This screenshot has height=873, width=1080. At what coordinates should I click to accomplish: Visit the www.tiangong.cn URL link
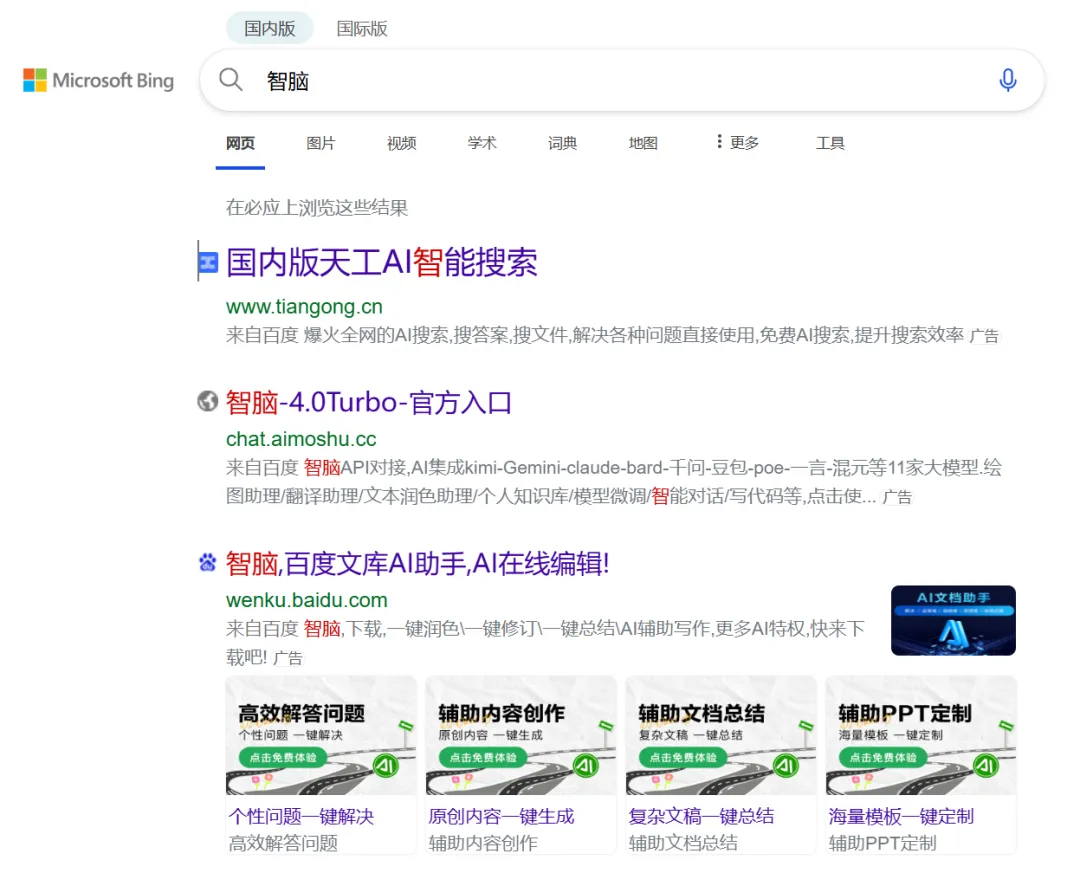click(304, 306)
